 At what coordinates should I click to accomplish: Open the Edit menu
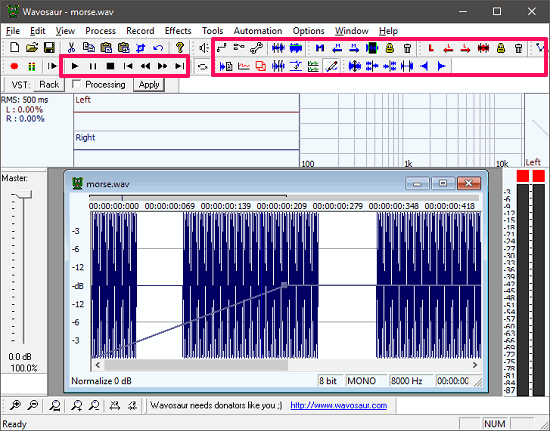pos(38,31)
